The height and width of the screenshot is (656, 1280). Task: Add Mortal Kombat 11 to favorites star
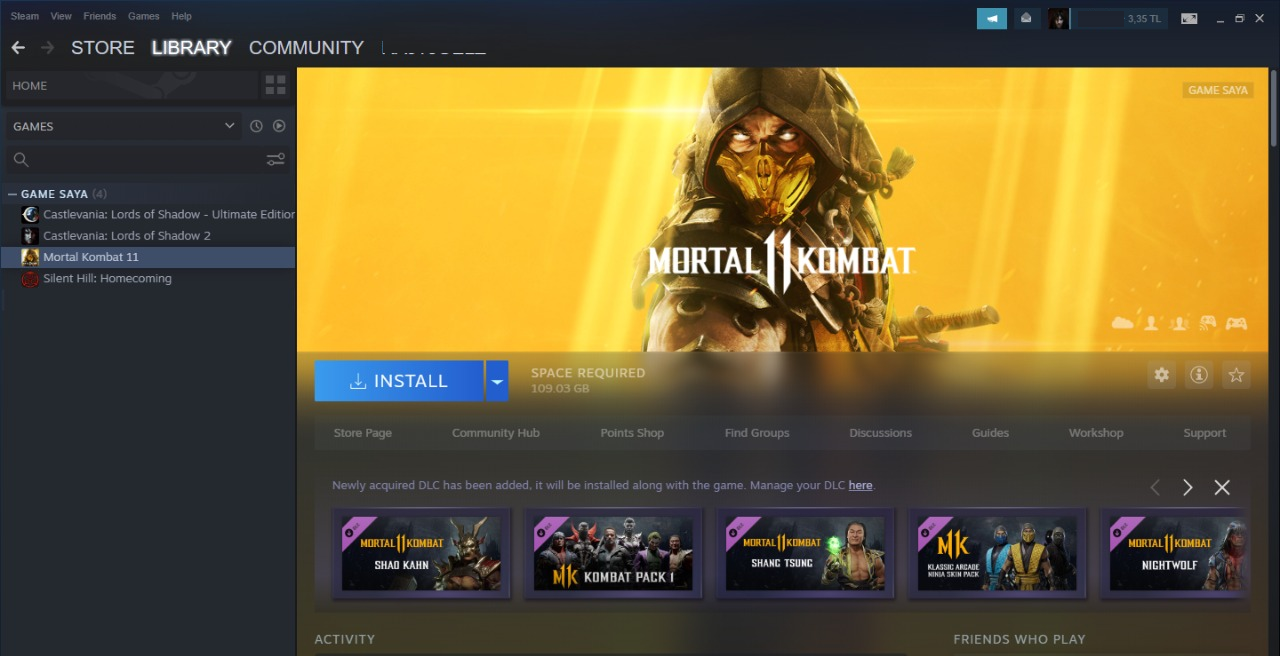[x=1236, y=375]
